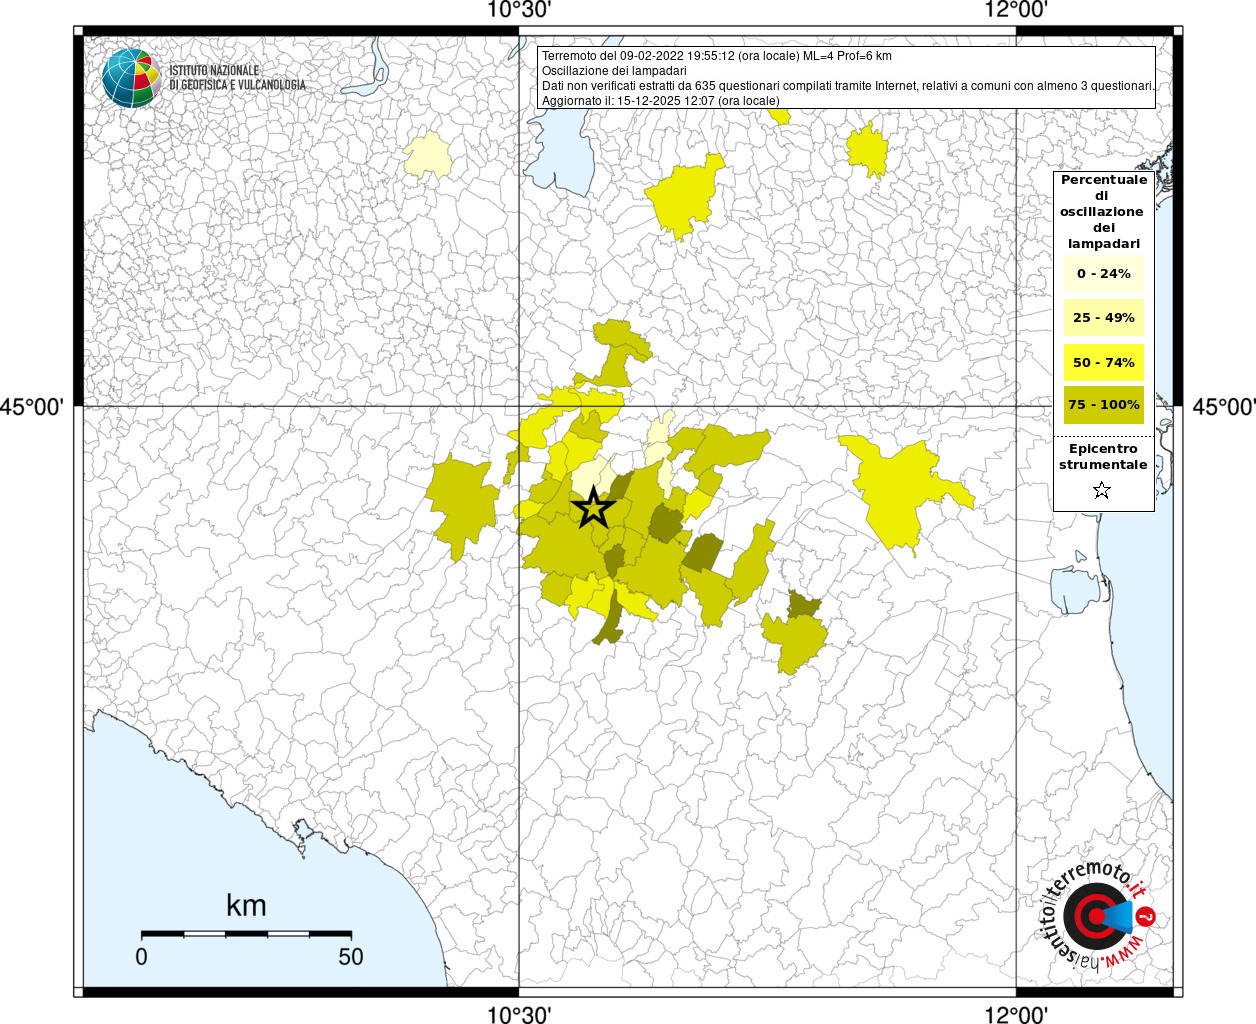The width and height of the screenshot is (1256, 1024).
Task: Click the haisentitoilterremoto.it logo
Action: (x=1096, y=916)
